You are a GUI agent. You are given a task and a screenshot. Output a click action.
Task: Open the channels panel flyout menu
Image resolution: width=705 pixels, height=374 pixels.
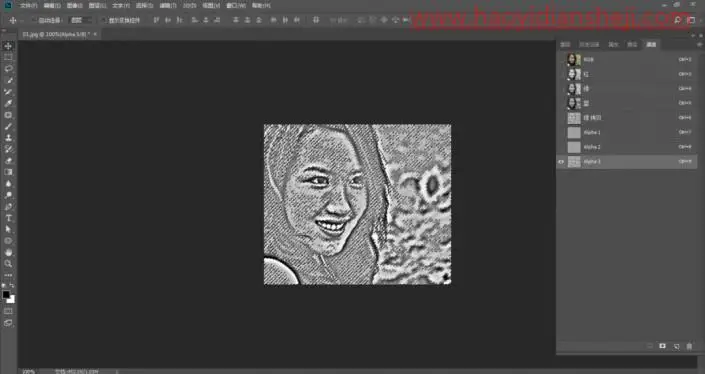[x=699, y=45]
